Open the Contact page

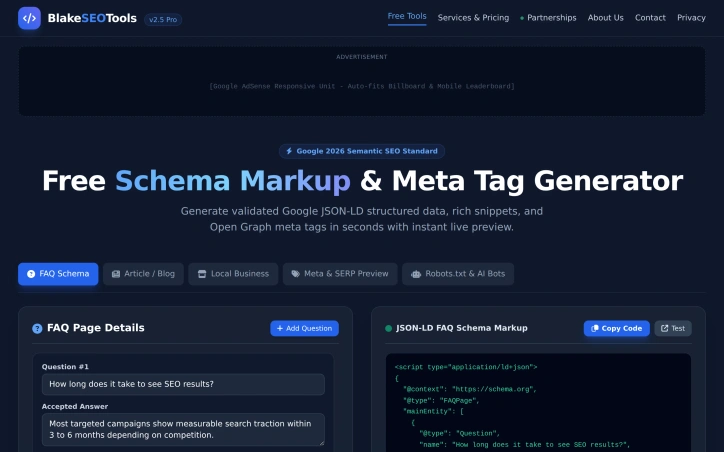650,18
